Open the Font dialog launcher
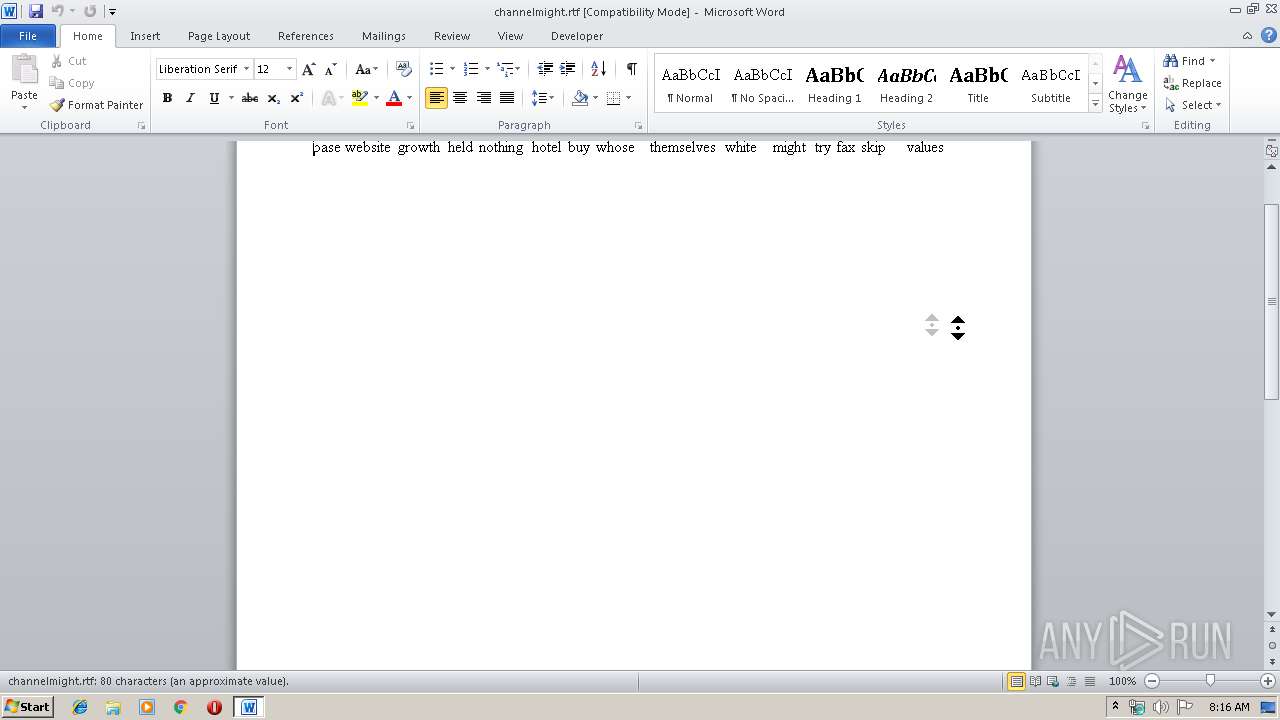Screen dimensions: 1280x720 [x=410, y=126]
